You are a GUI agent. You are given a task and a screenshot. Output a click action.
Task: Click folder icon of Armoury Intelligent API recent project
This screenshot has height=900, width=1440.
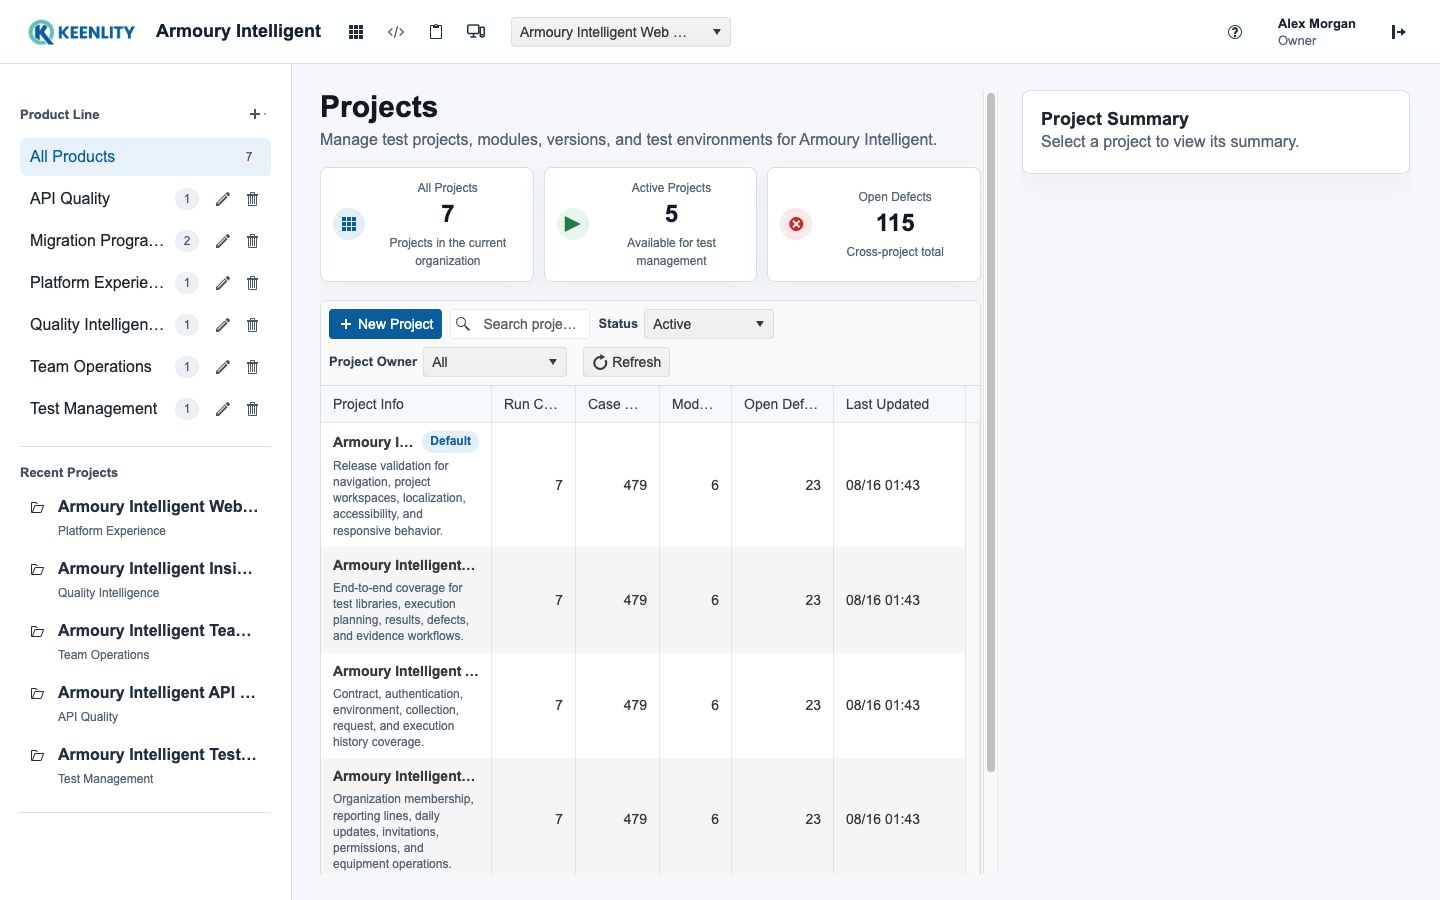coord(37,694)
